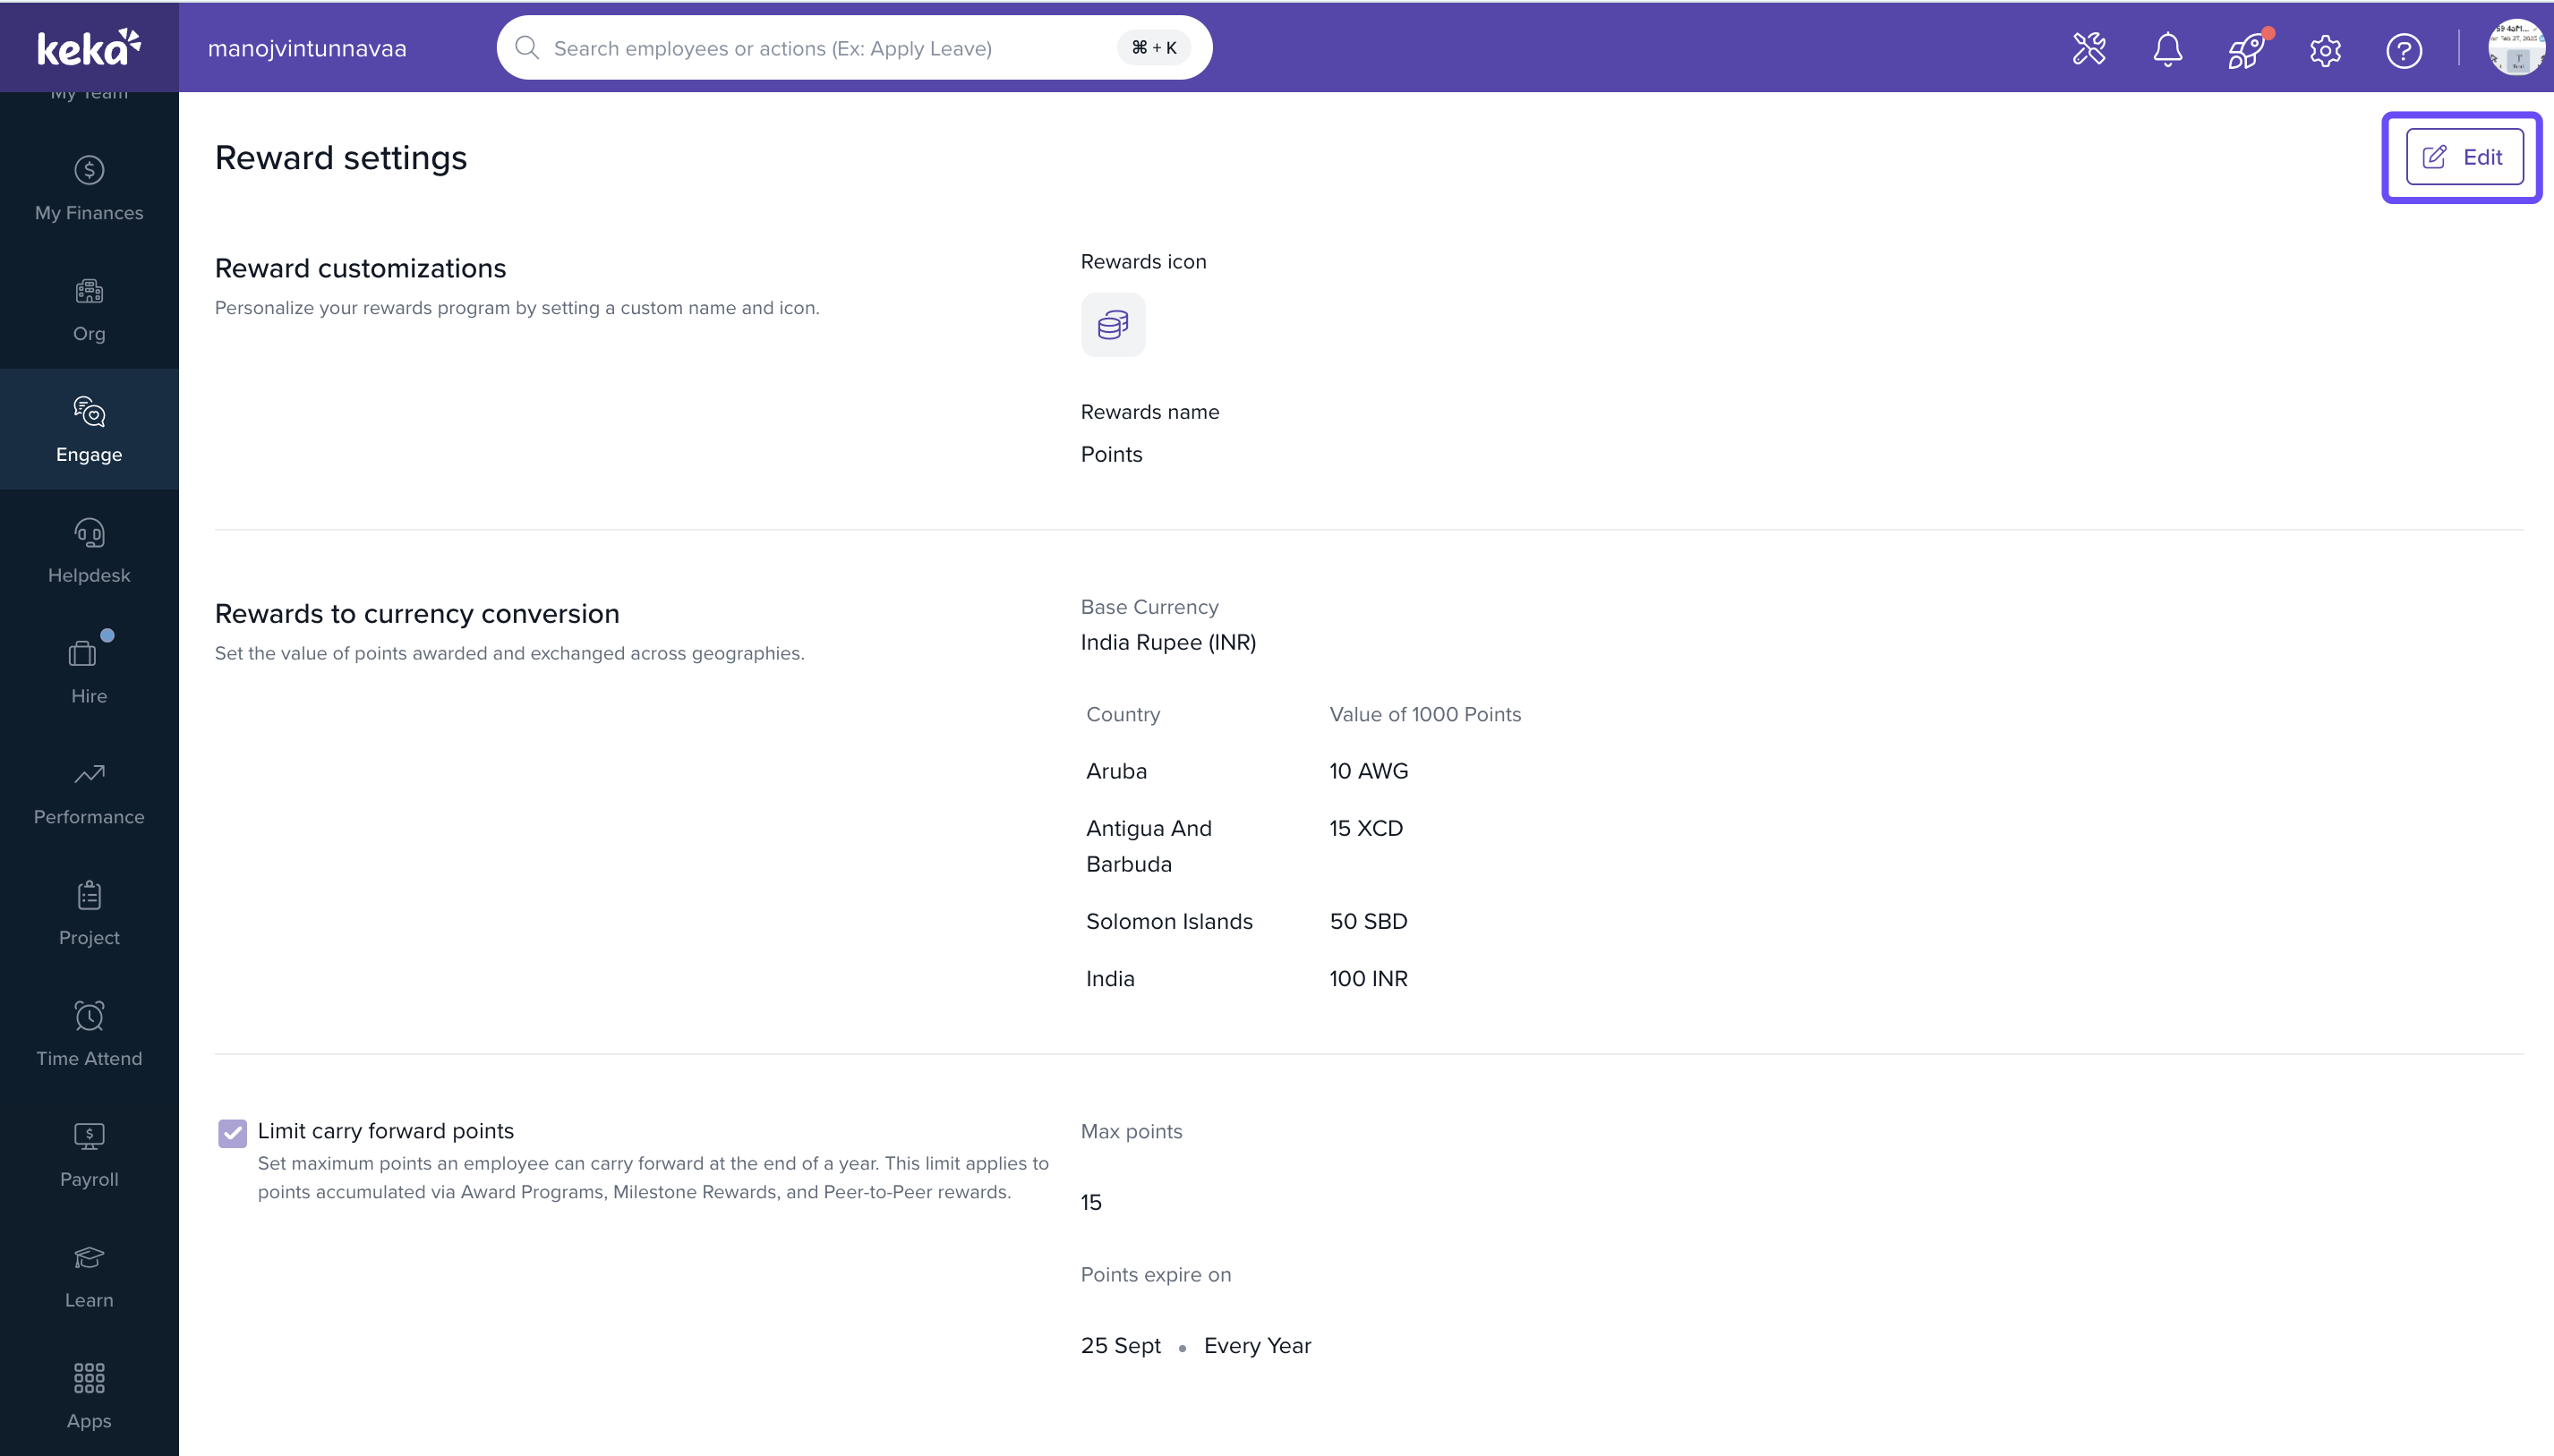Click the employee search field
This screenshot has height=1456, width=2554.
[x=830, y=48]
